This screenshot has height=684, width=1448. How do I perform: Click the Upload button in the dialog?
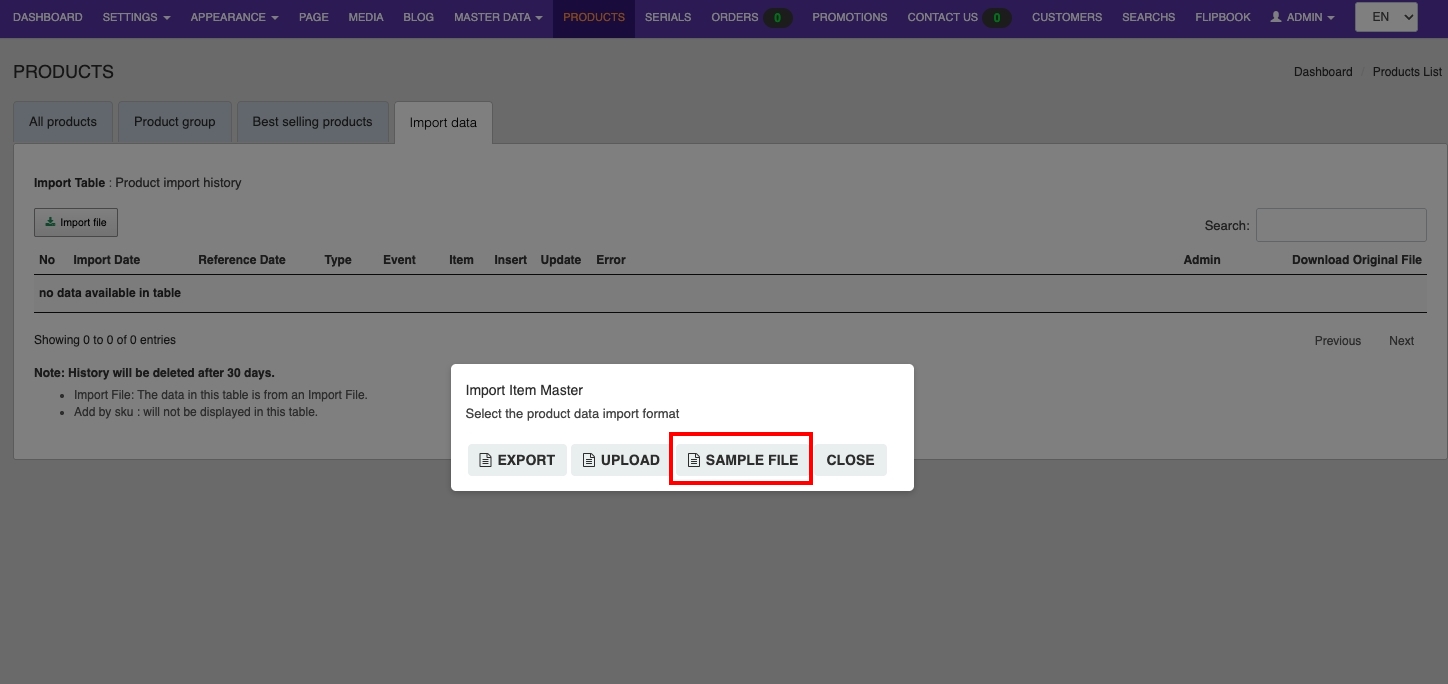(x=621, y=460)
